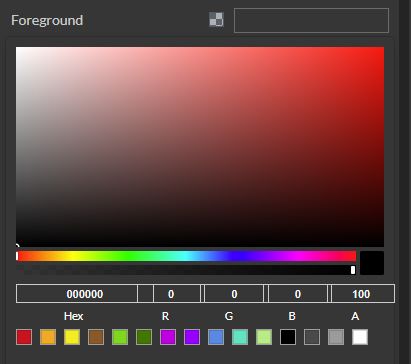Click the alpha opacity slider handle
The height and width of the screenshot is (364, 411).
(x=353, y=270)
